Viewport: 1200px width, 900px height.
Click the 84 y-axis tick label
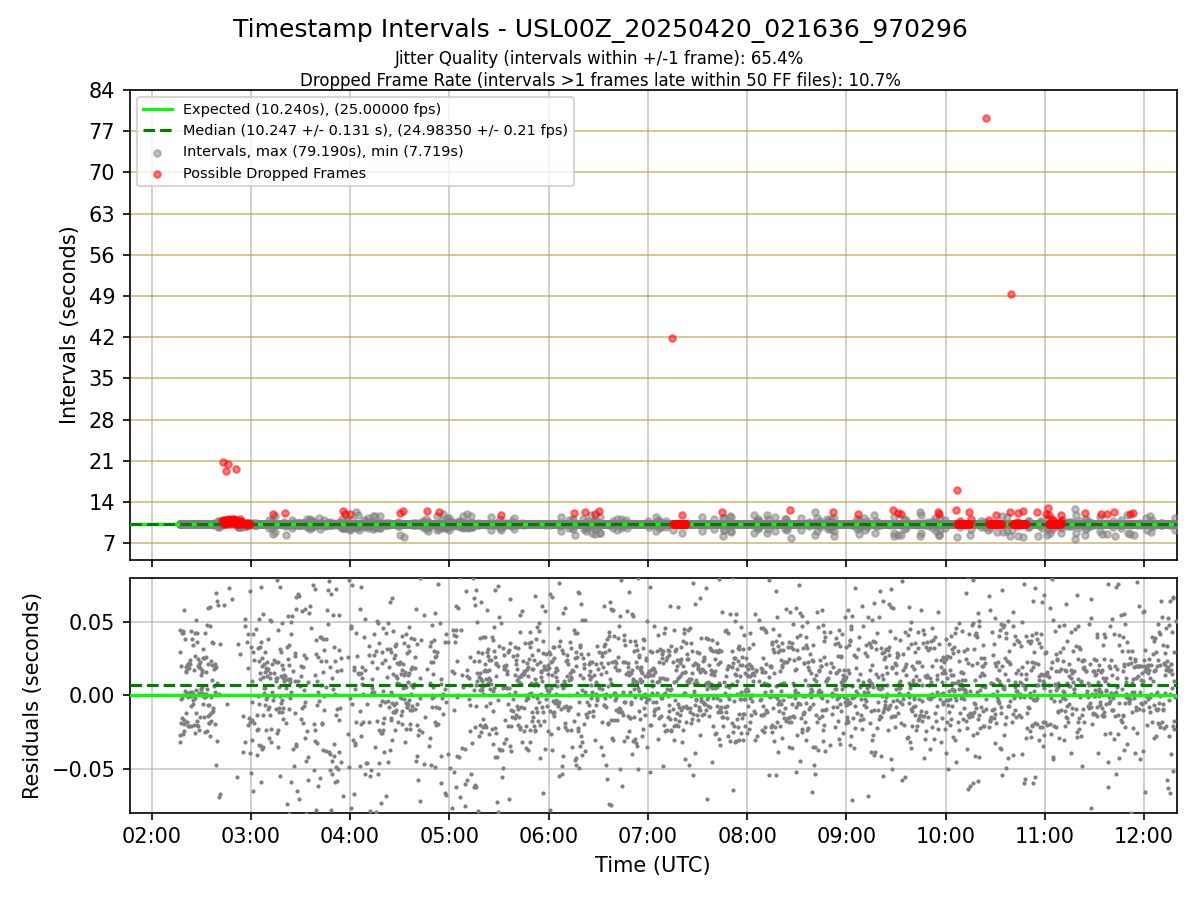[x=103, y=90]
